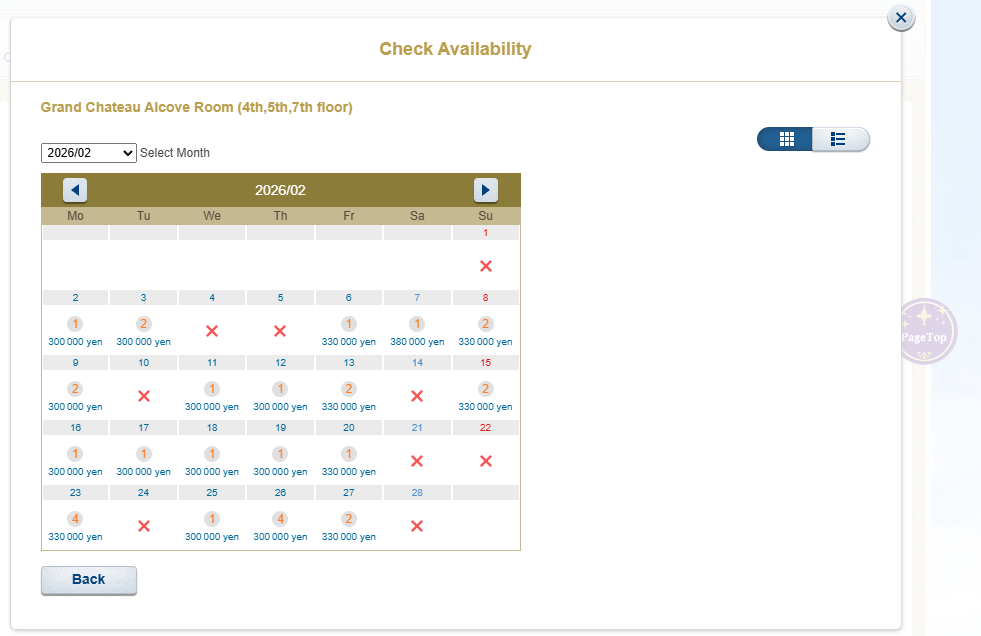Advance to next month arrow
Image resolution: width=981 pixels, height=636 pixels.
485,190
